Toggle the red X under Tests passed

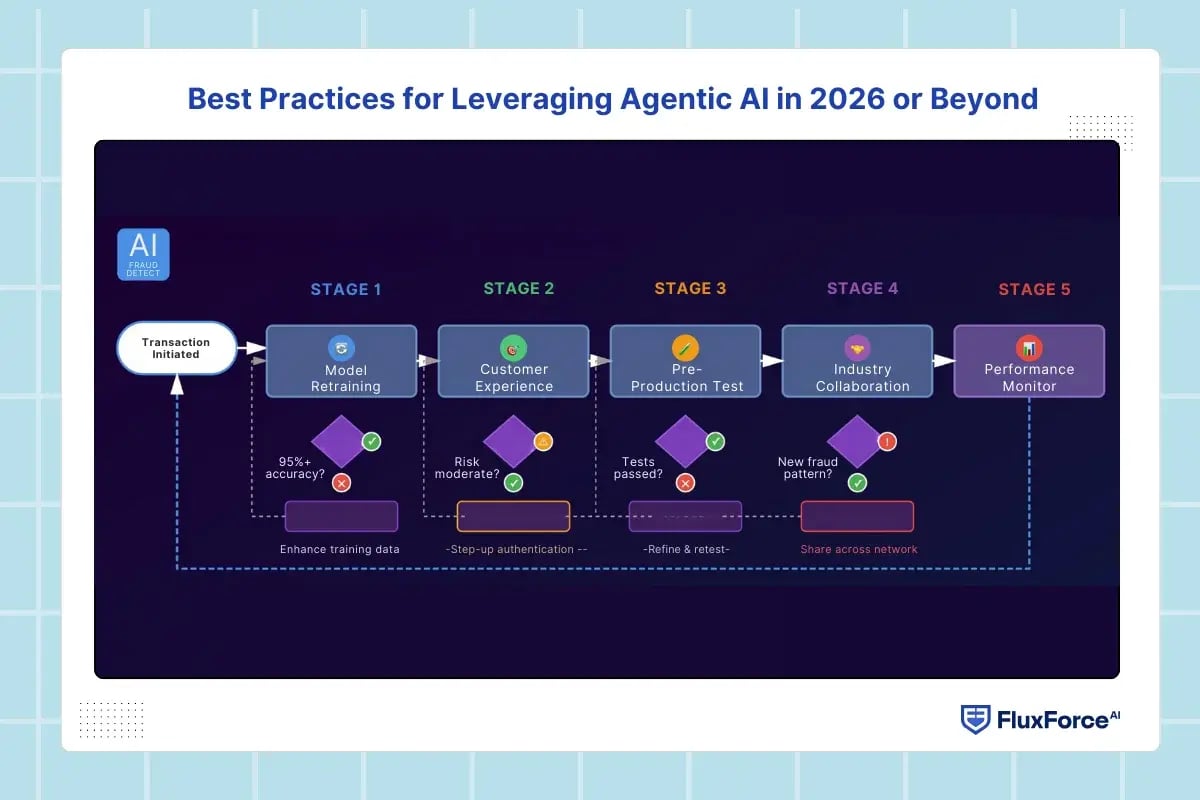tap(683, 482)
